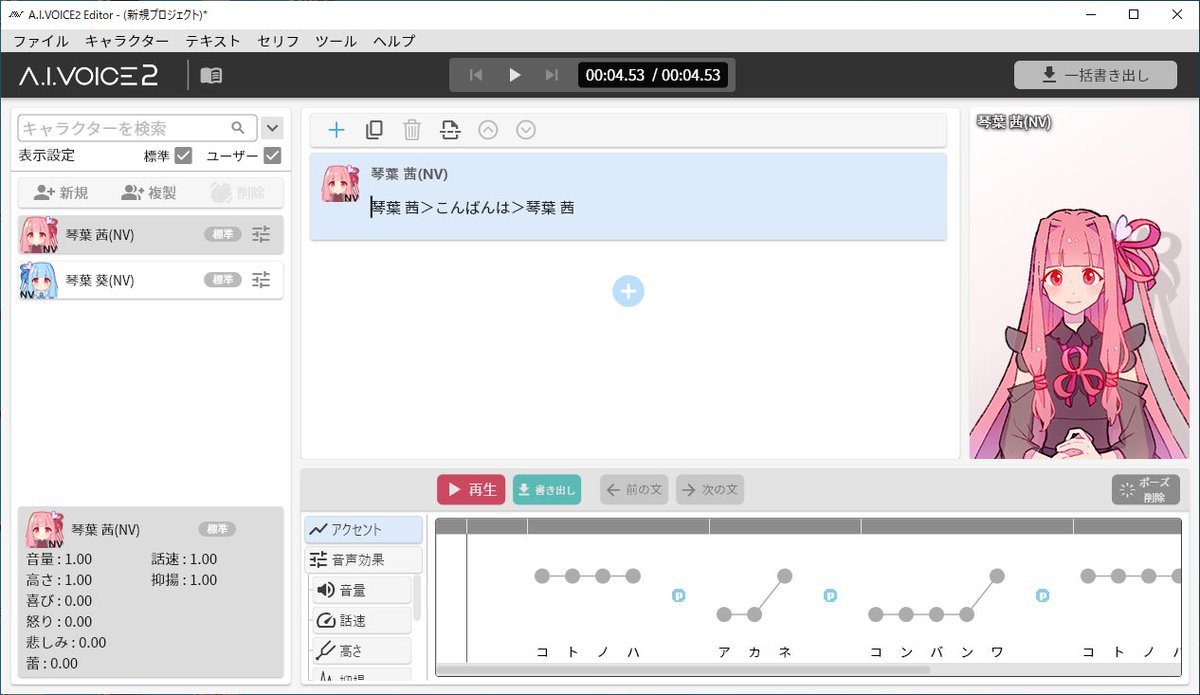Click the accent node above first コ
The image size is (1200, 695).
(542, 576)
